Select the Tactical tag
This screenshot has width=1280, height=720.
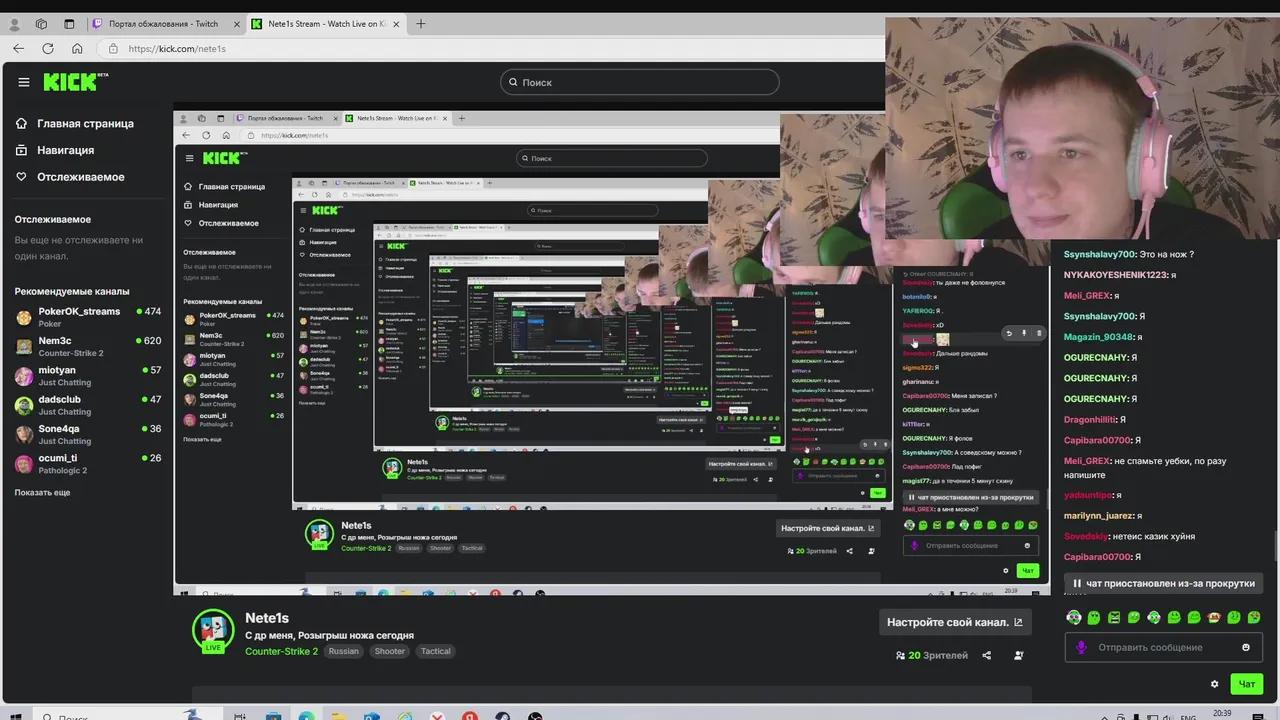[435, 651]
